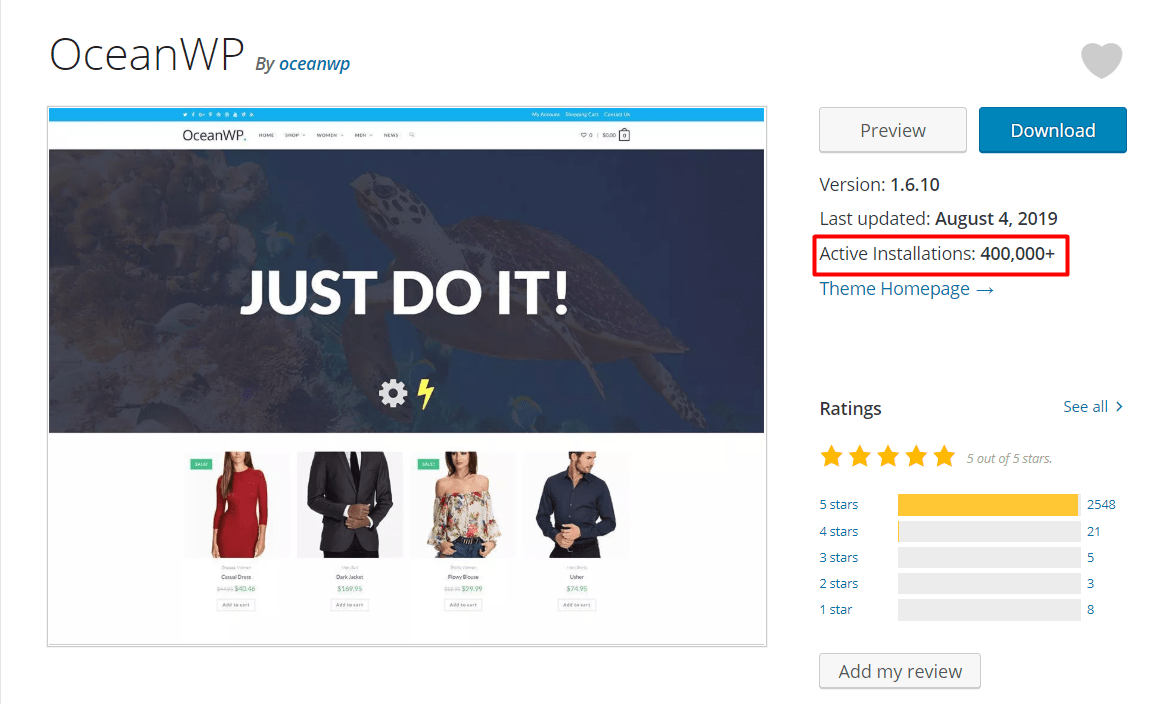Open the 3 stars reviews link
This screenshot has height=704, width=1162.
[839, 557]
